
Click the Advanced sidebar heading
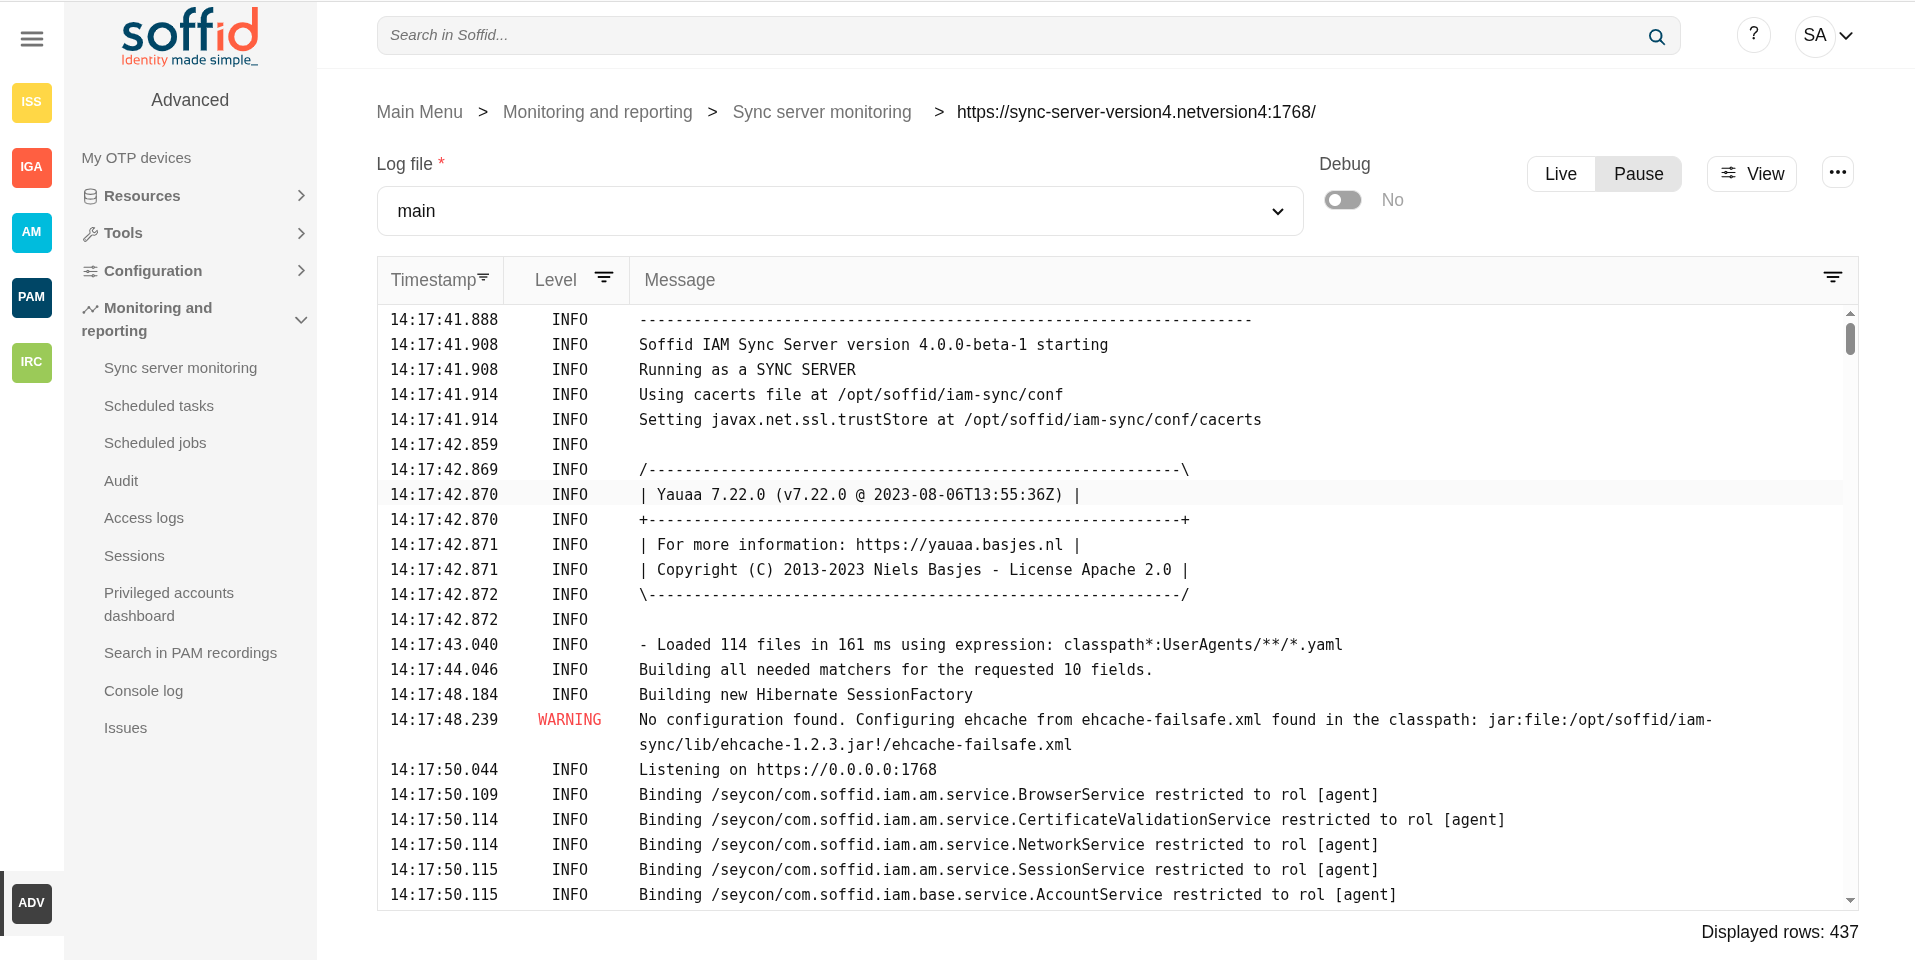[190, 100]
